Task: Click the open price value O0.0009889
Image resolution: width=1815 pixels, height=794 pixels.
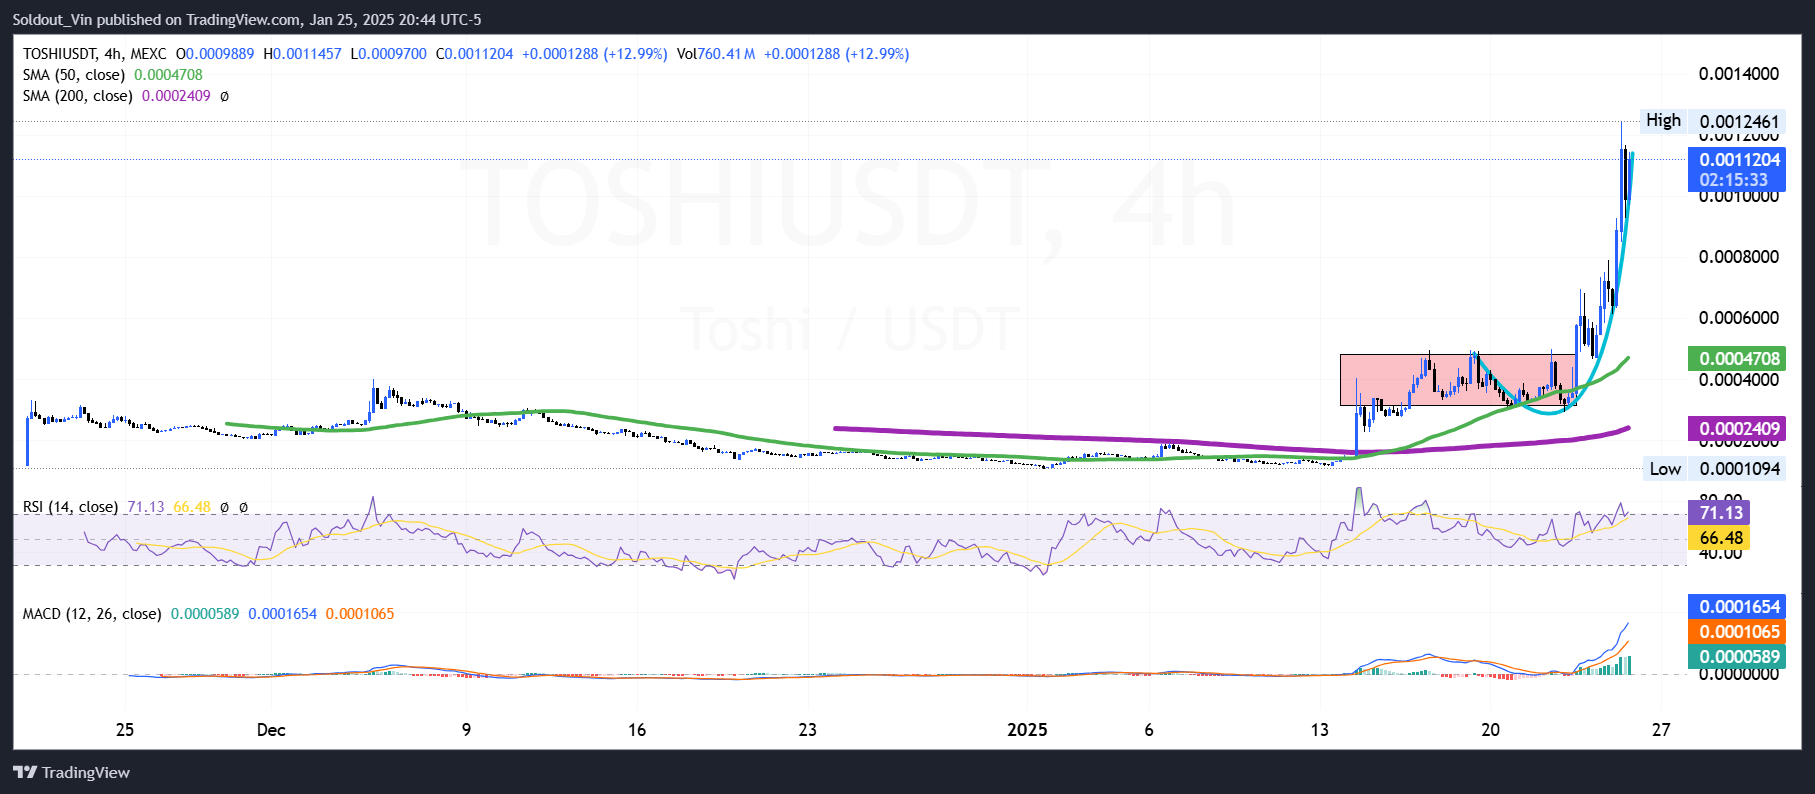Action: (x=215, y=54)
